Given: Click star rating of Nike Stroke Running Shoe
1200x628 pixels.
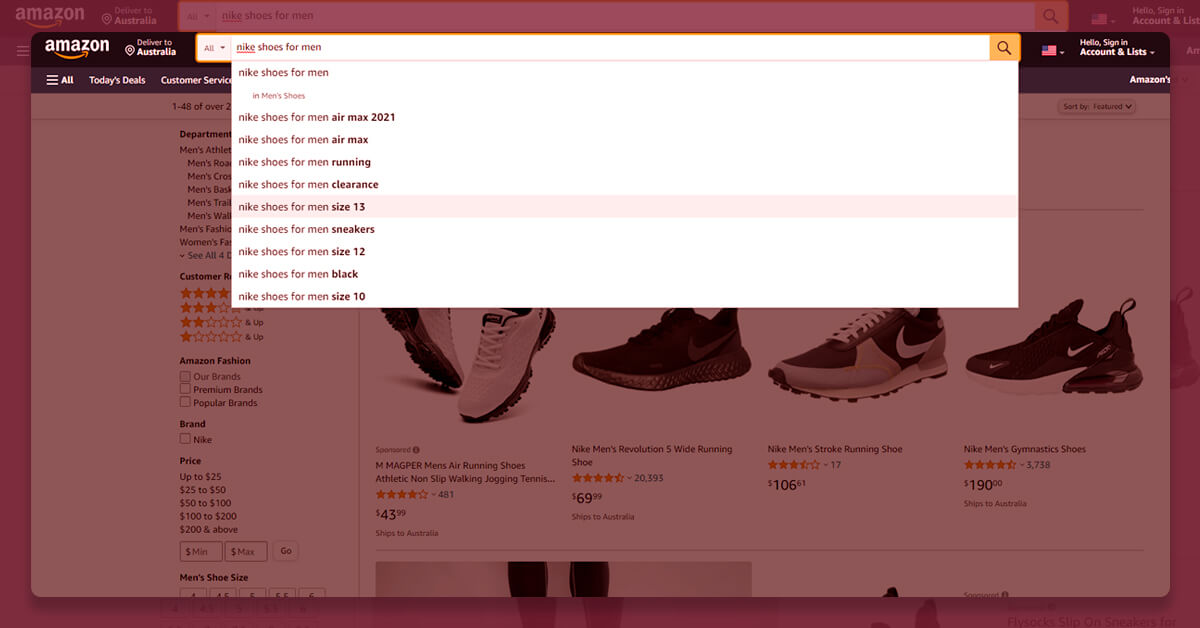Looking at the screenshot, I should pyautogui.click(x=794, y=464).
